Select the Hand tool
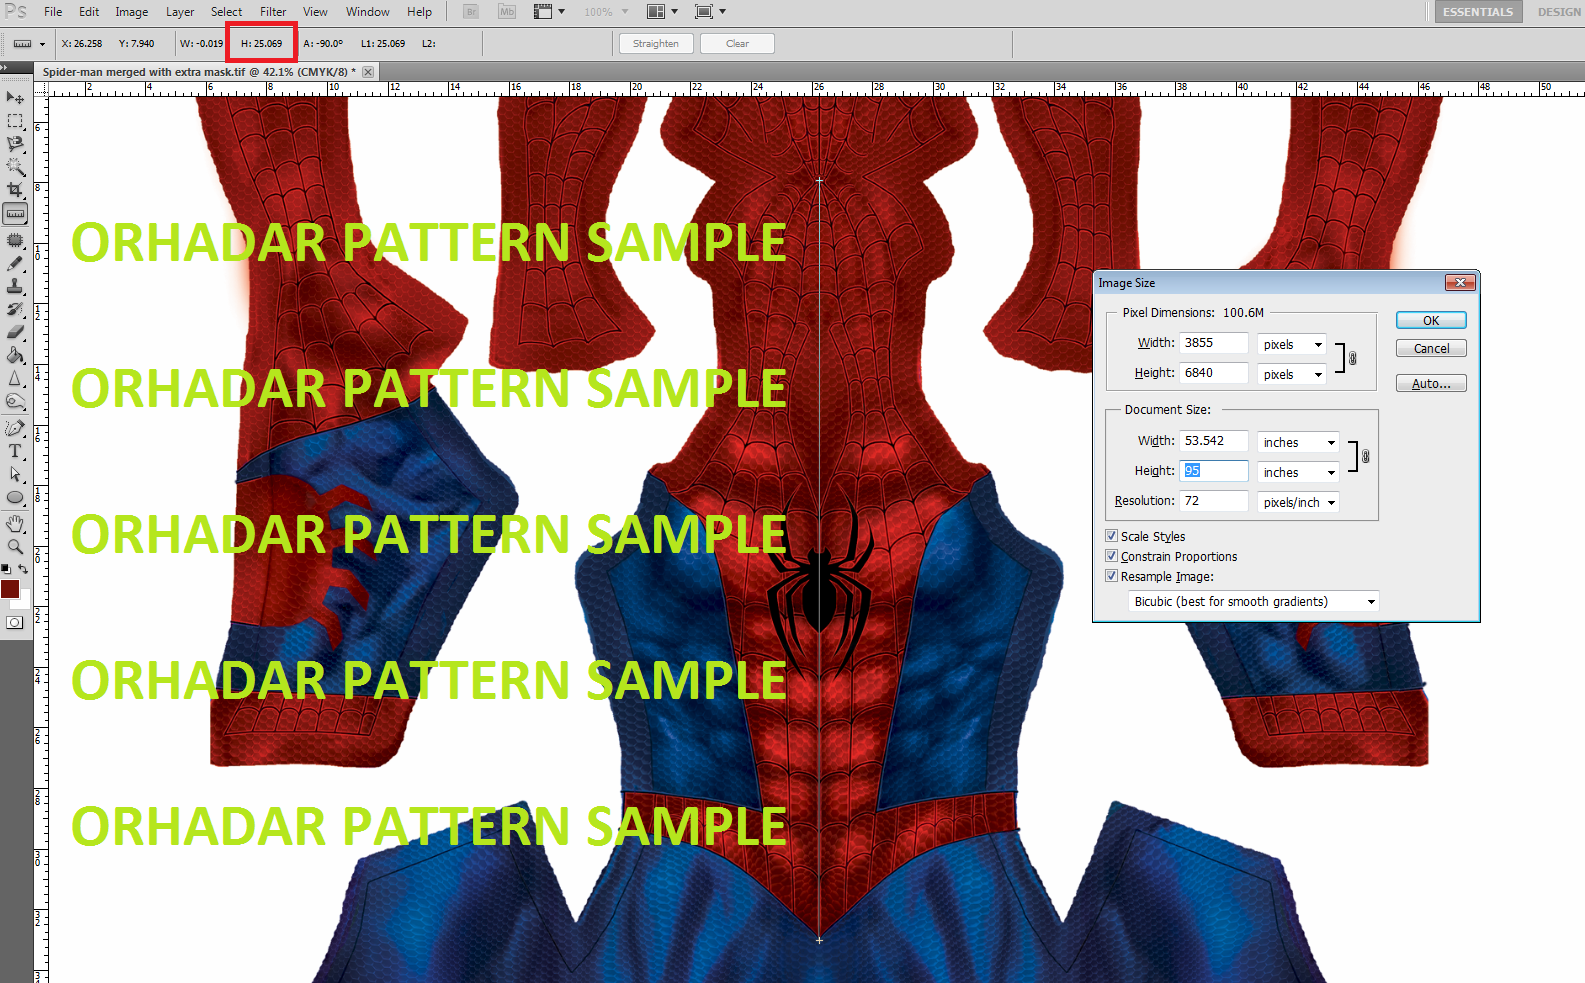This screenshot has width=1585, height=983. coord(15,523)
